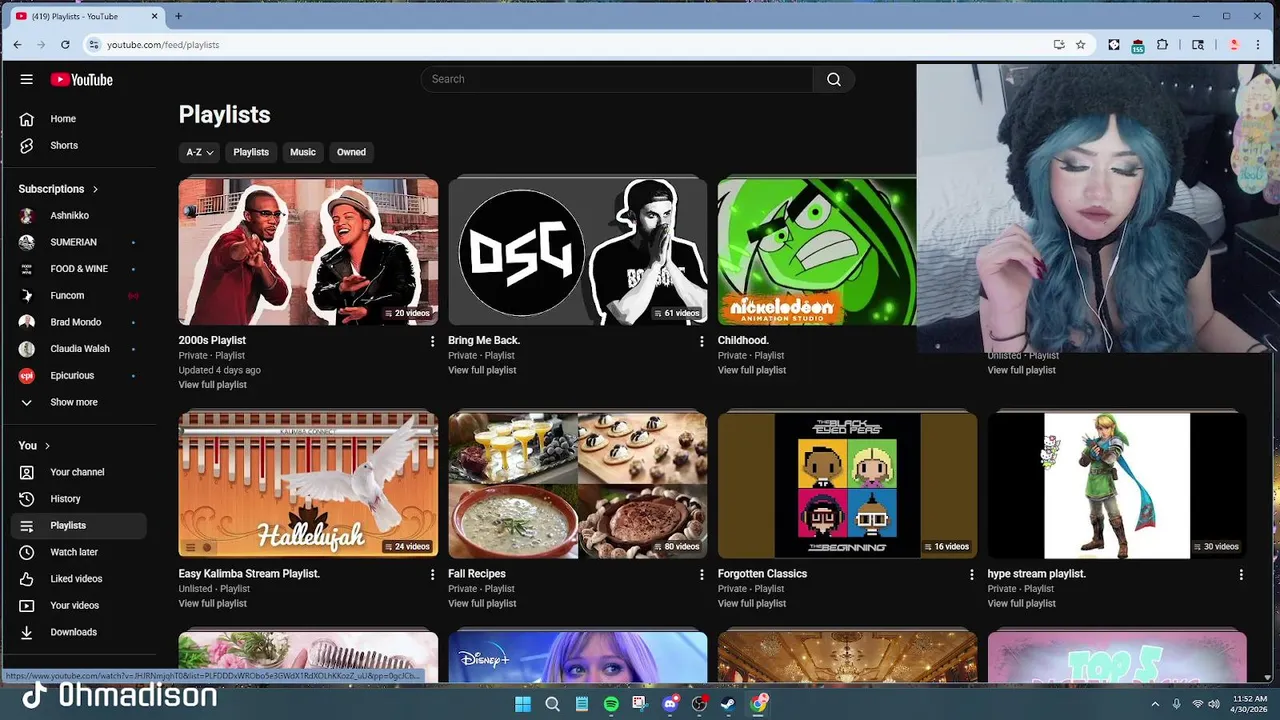The width and height of the screenshot is (1280, 720).
Task: View full playlist for 2000s Playlist
Action: [212, 385]
